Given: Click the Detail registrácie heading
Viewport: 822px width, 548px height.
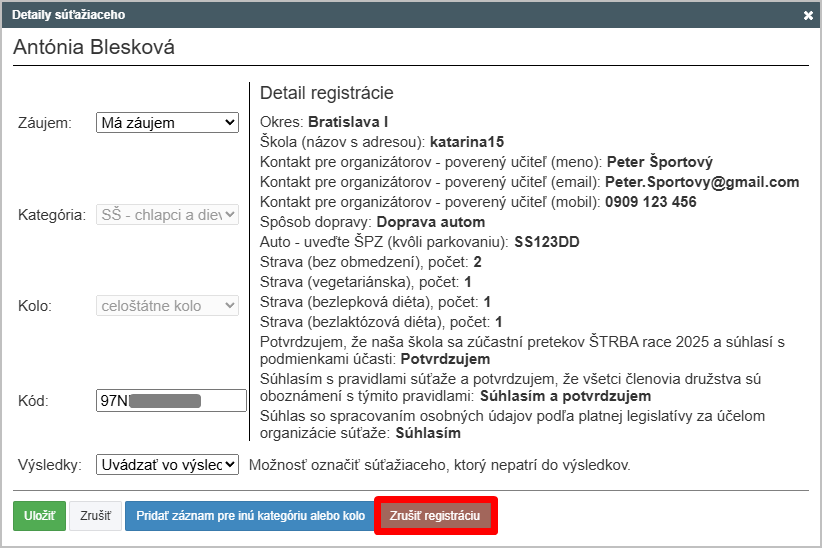Looking at the screenshot, I should point(326,93).
